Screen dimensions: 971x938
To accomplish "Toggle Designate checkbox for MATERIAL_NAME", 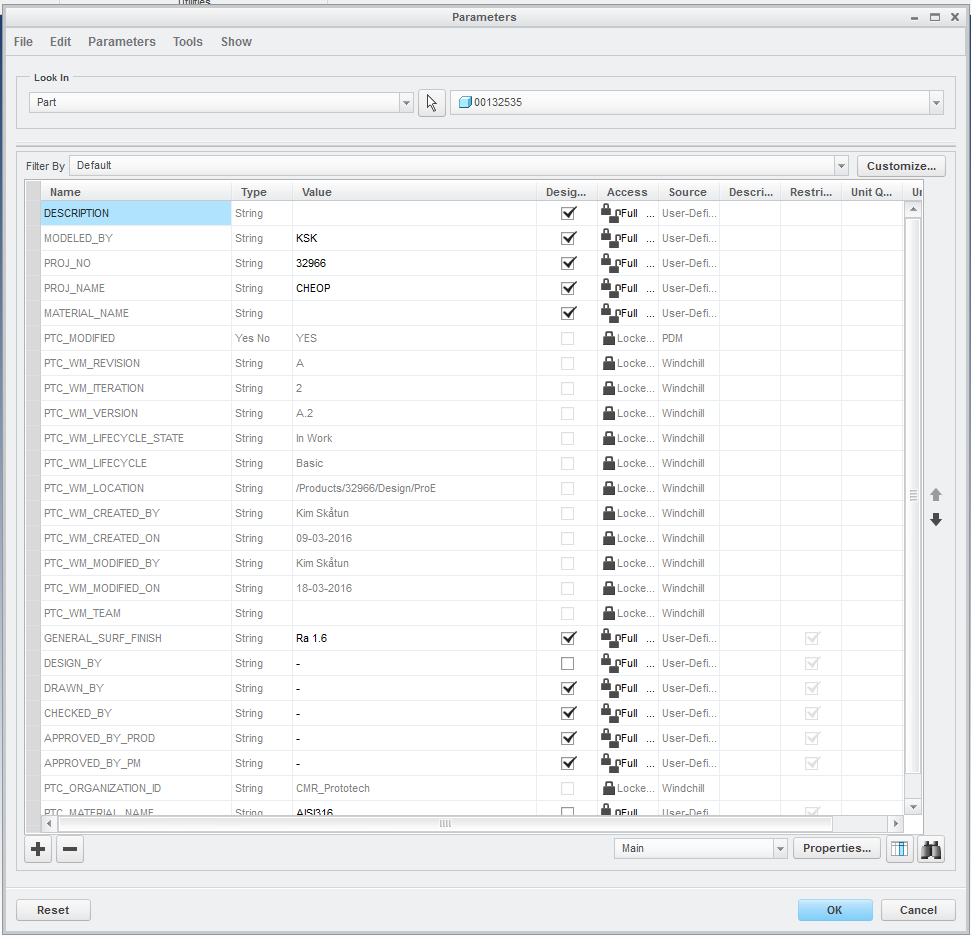I will tap(568, 313).
